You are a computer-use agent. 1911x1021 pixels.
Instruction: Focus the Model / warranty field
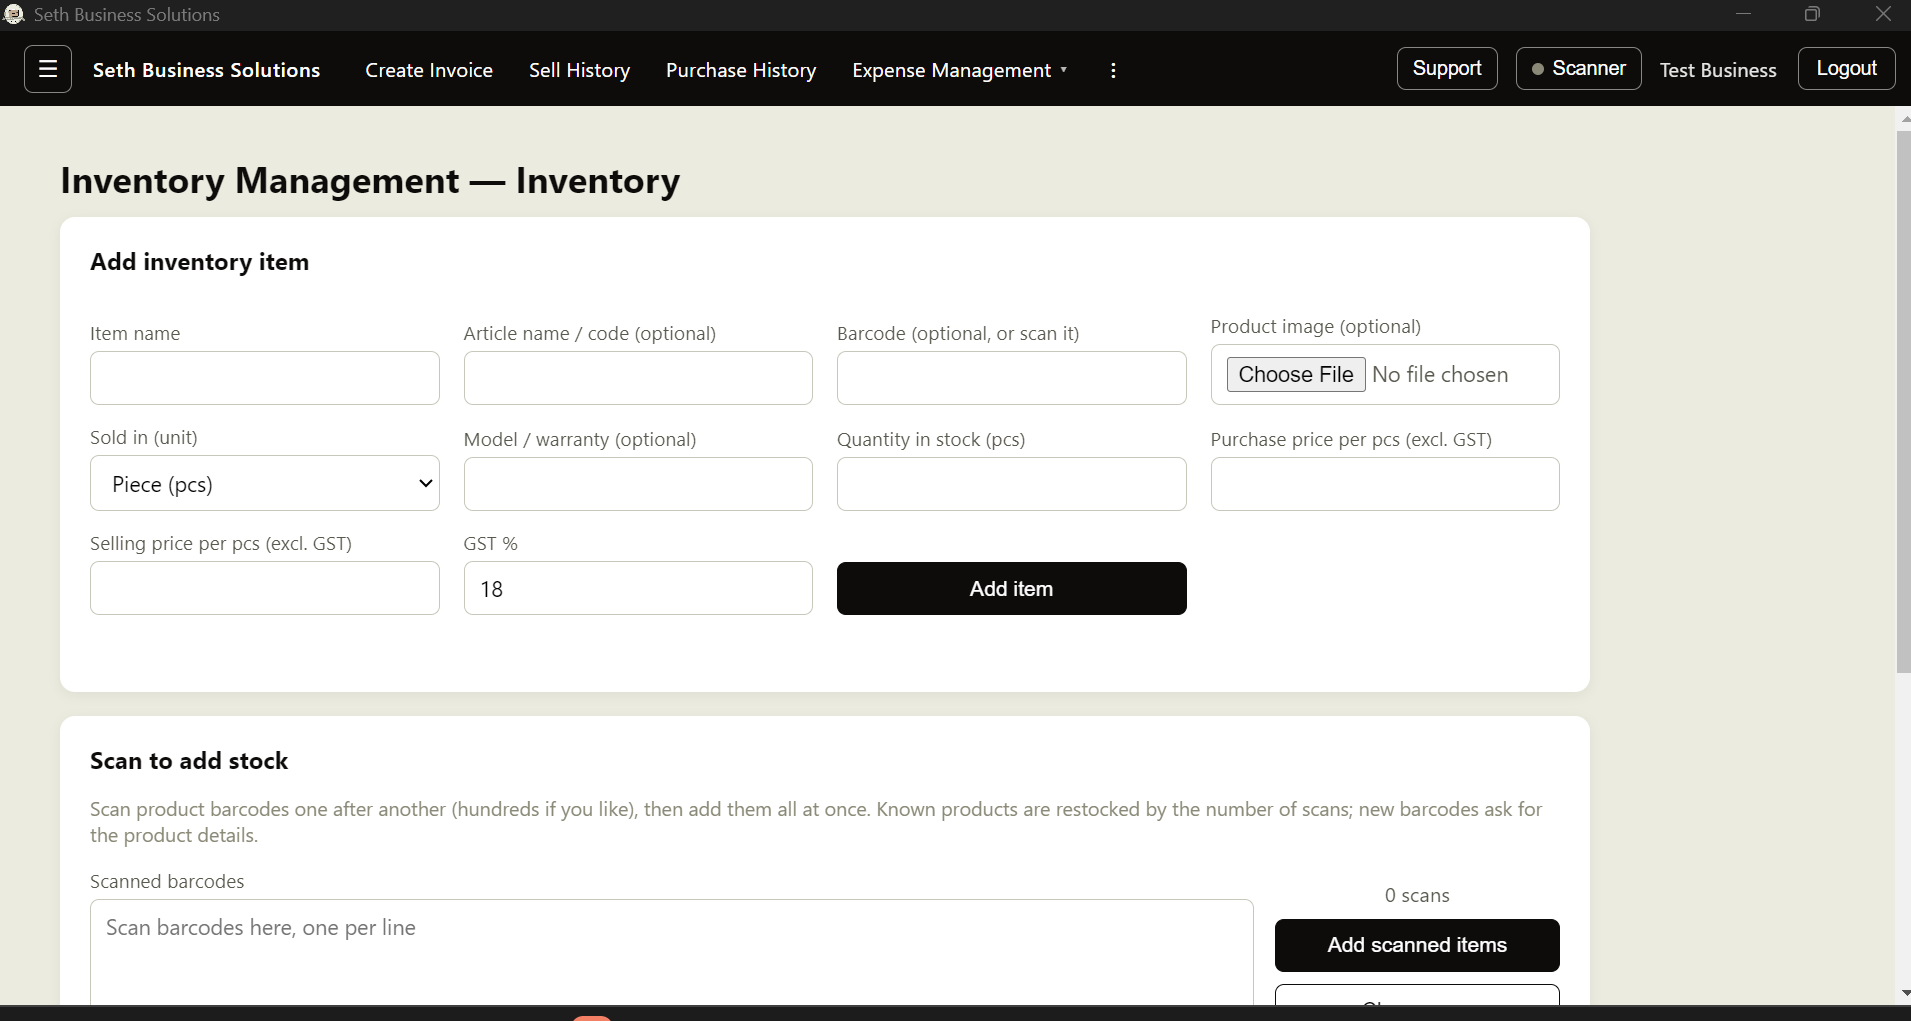pos(638,484)
